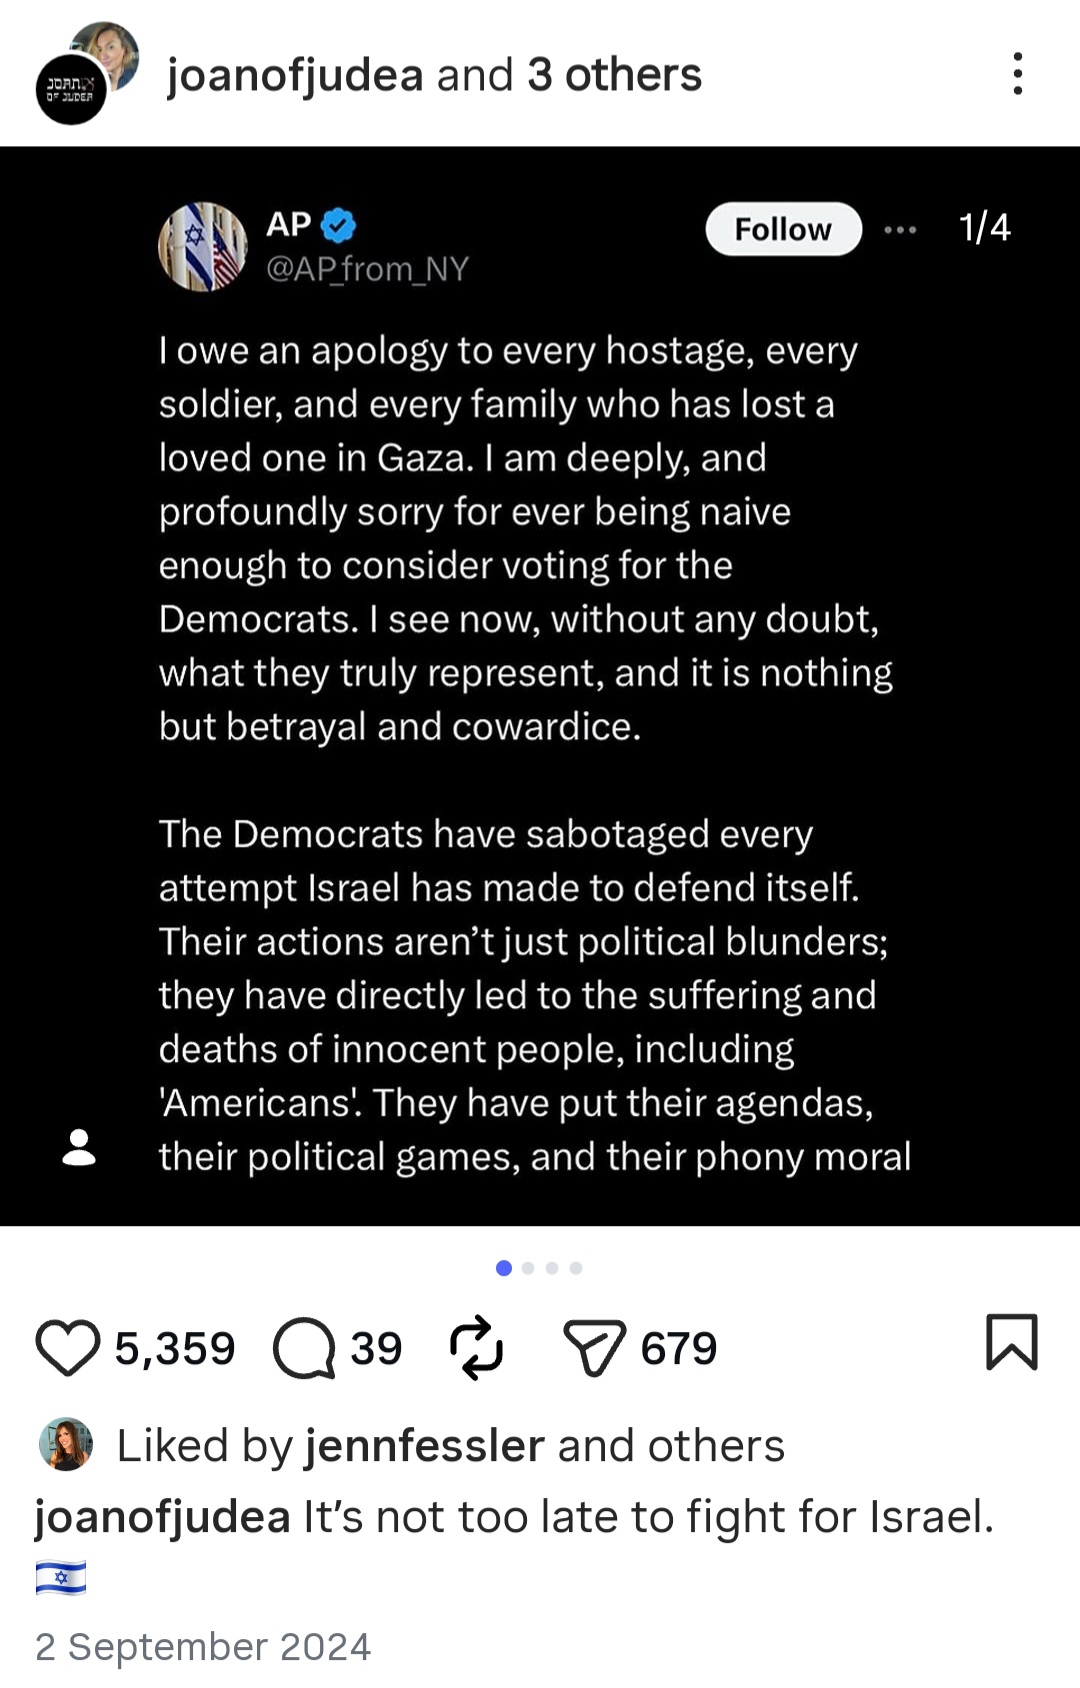This screenshot has width=1080, height=1688.
Task: Open the '3 others' collaborators list
Action: (x=615, y=75)
